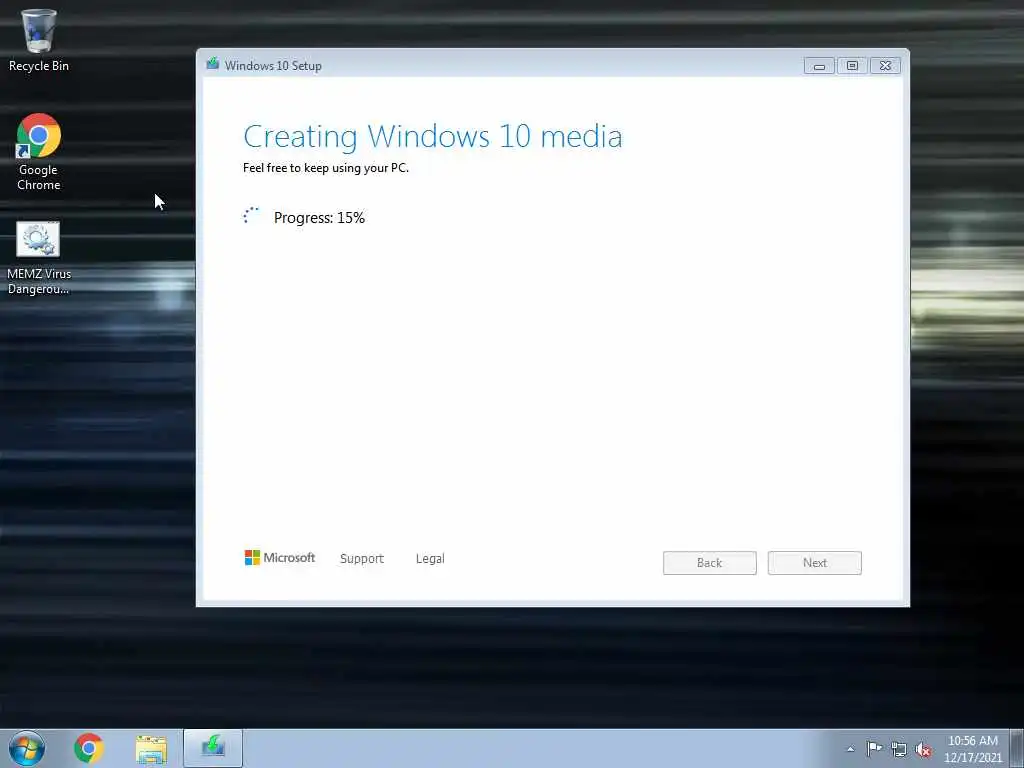This screenshot has width=1024, height=768.
Task: Click the loading spinner beside Progress
Action: tap(251, 216)
